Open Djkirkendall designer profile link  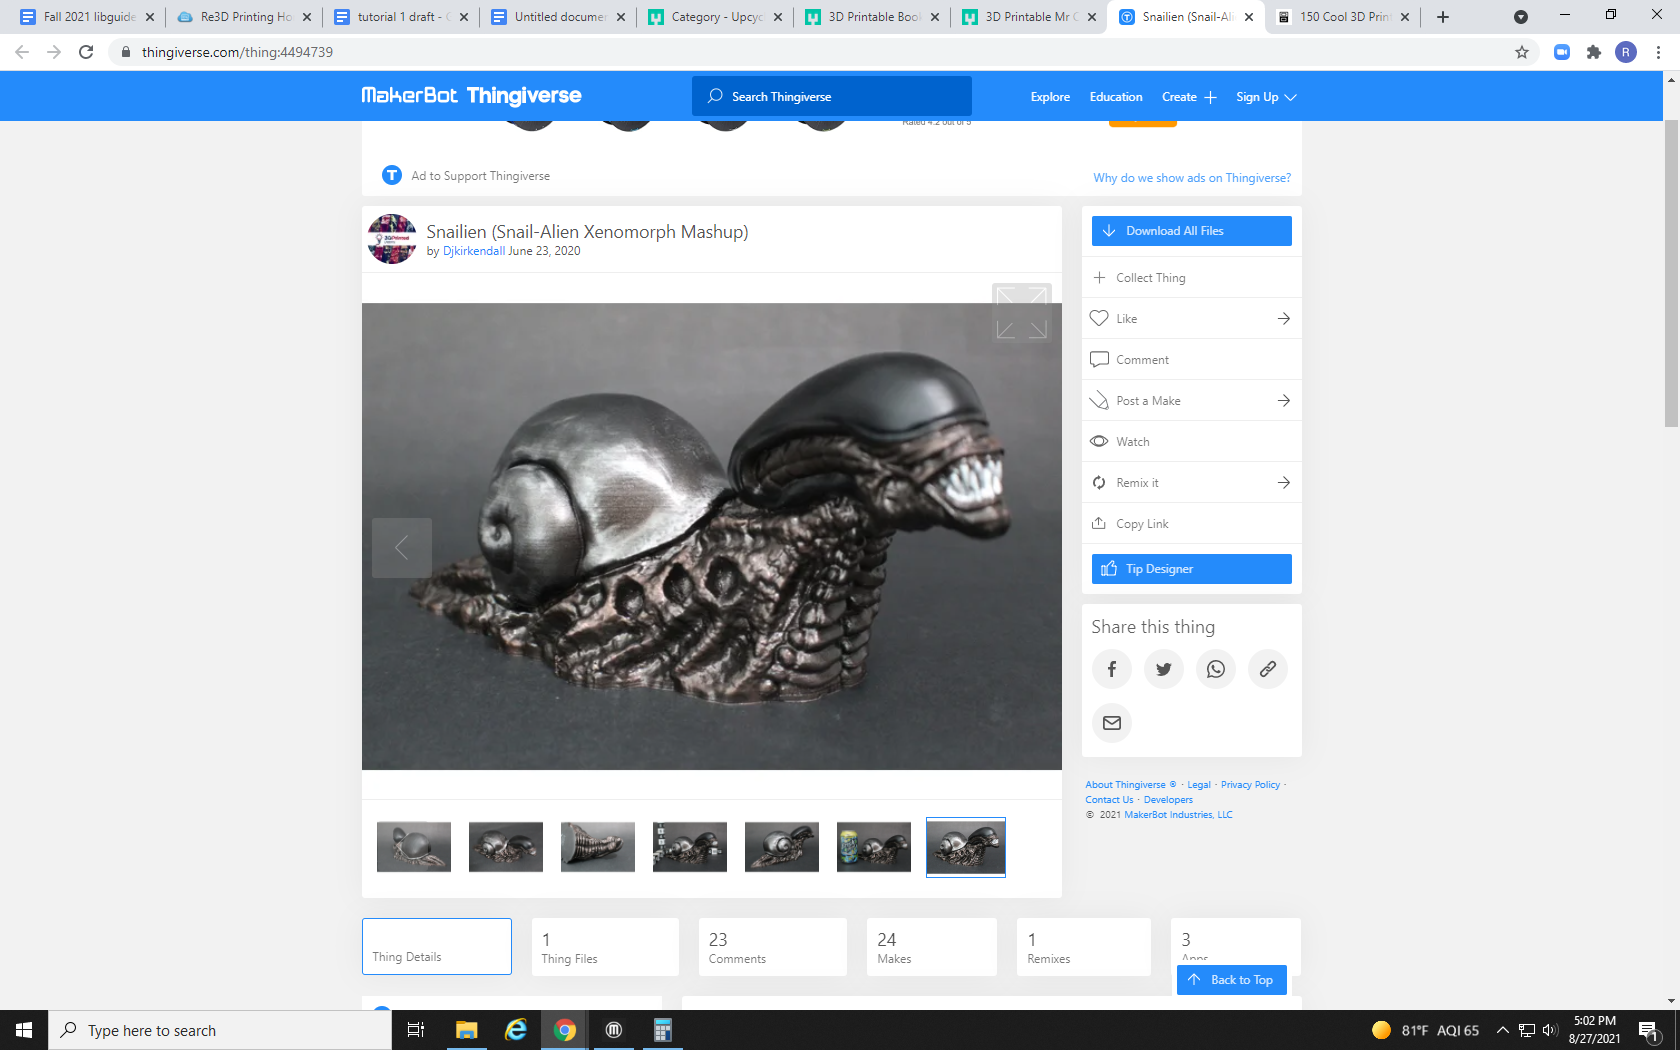tap(474, 251)
